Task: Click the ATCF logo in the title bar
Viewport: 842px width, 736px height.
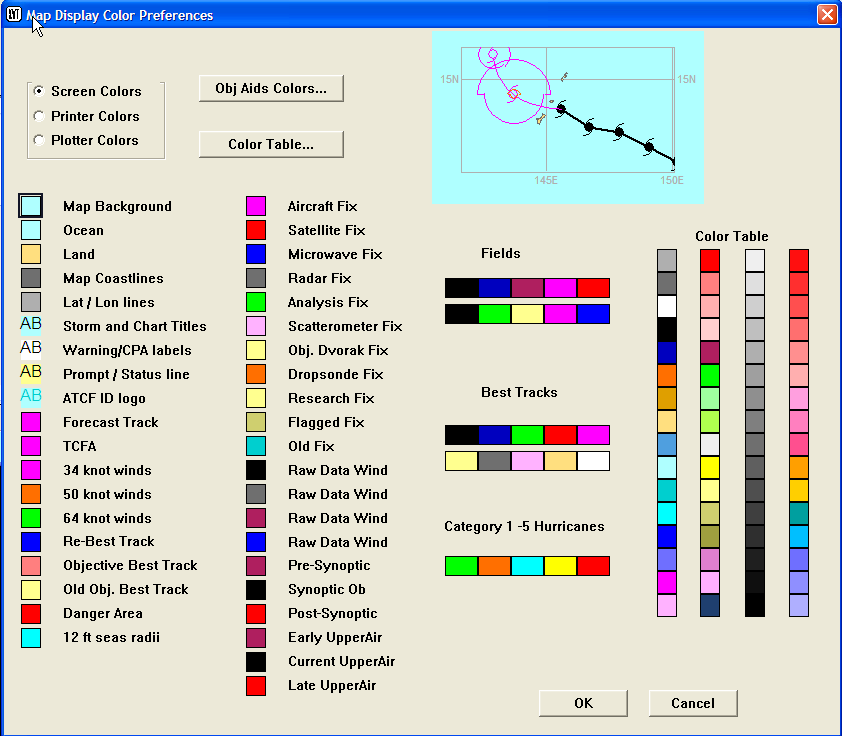Action: (x=14, y=14)
